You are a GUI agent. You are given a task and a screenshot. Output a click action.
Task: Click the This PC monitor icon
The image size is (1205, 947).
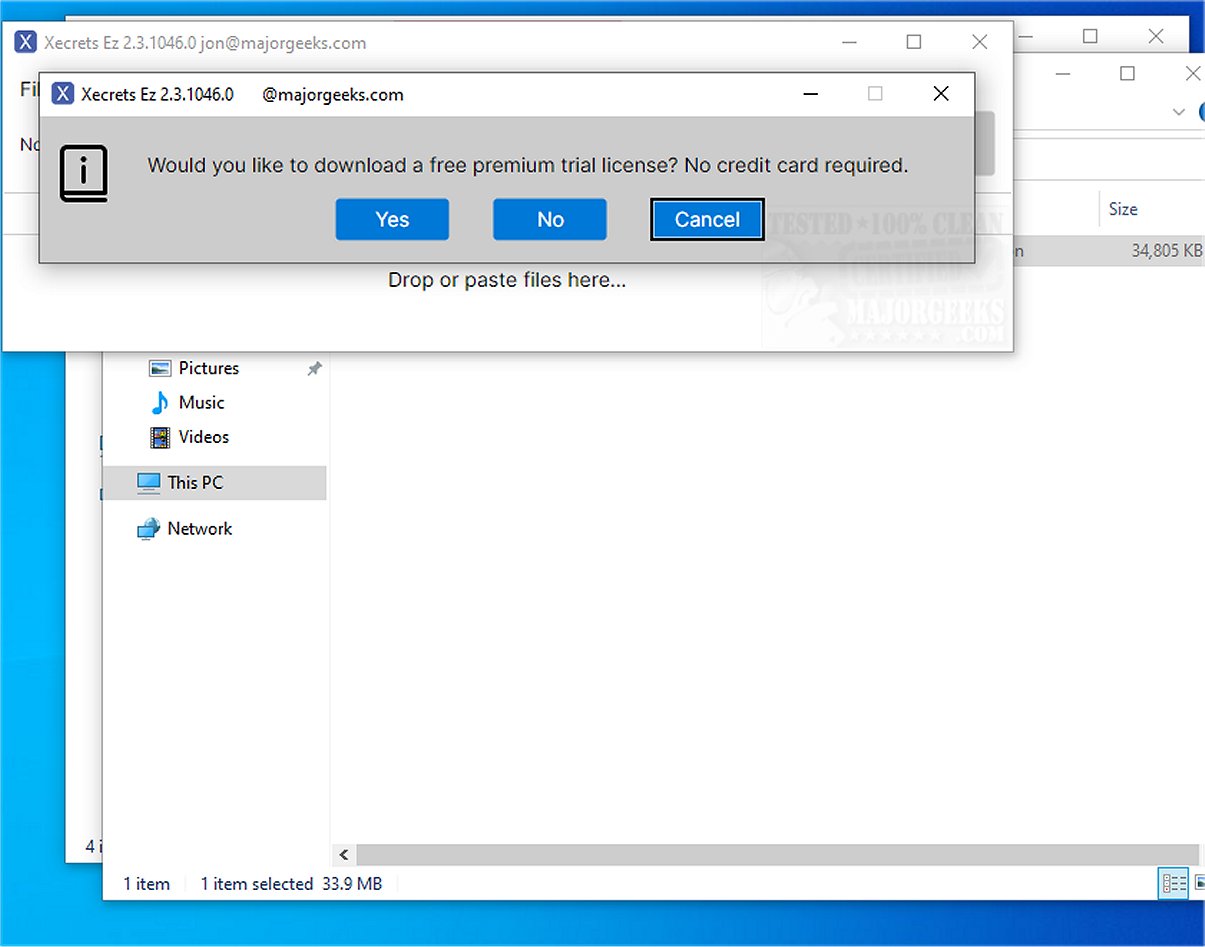click(148, 483)
